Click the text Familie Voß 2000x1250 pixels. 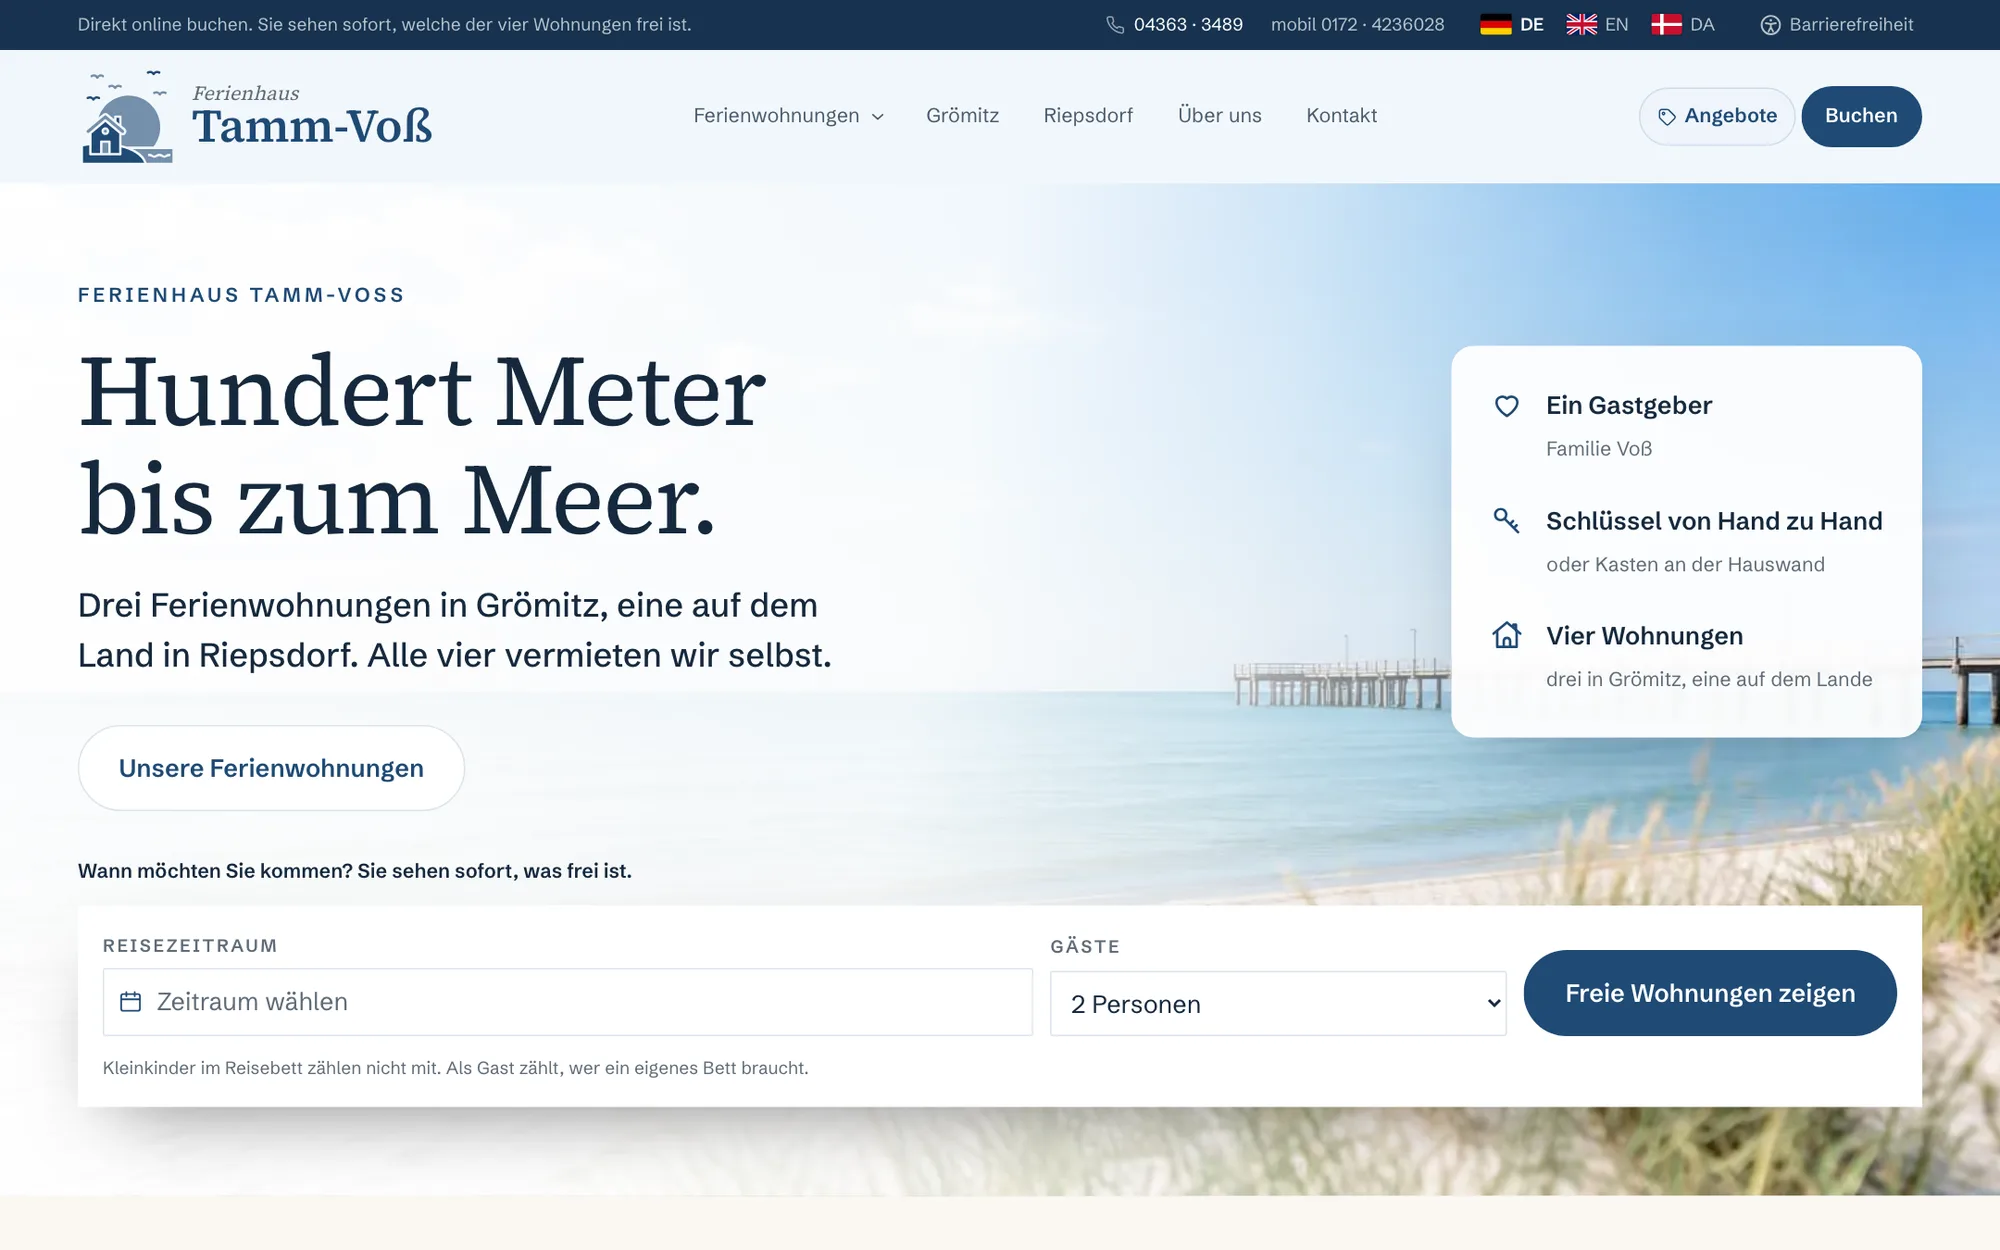pos(1599,449)
